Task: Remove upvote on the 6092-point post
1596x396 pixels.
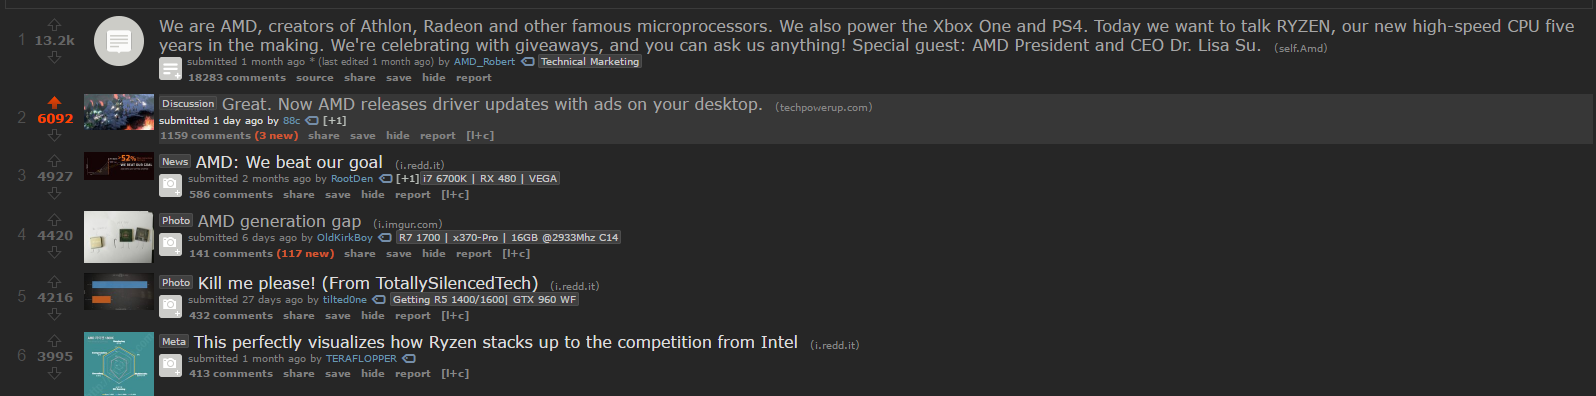Action: [54, 102]
